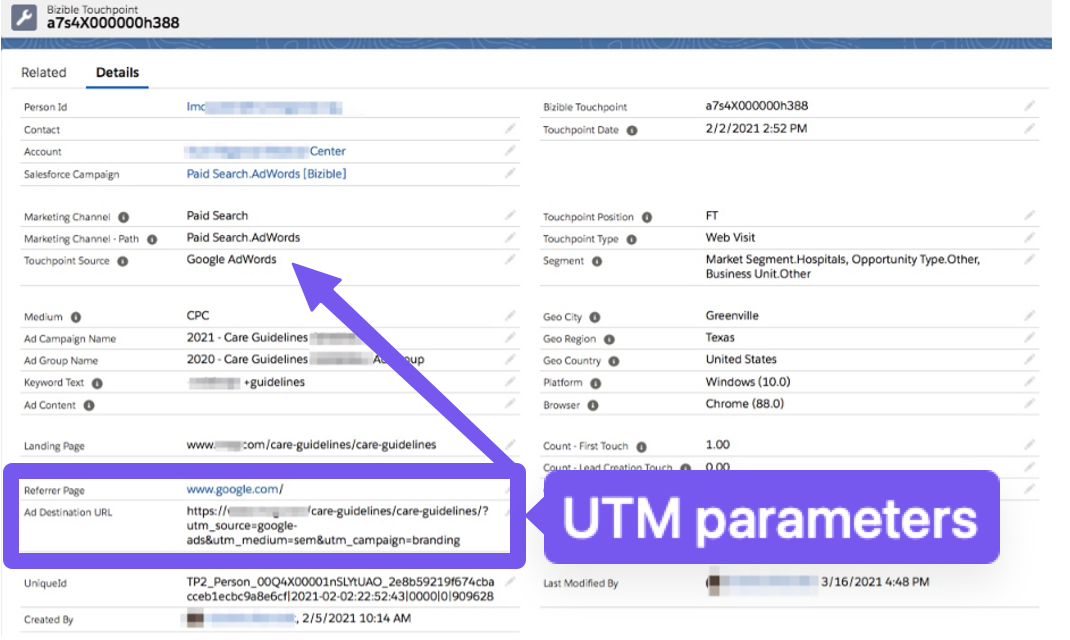Screen dimensions: 1070x640
Task: Edit Touchpoint Date with pencil icon
Action: [x=1030, y=128]
